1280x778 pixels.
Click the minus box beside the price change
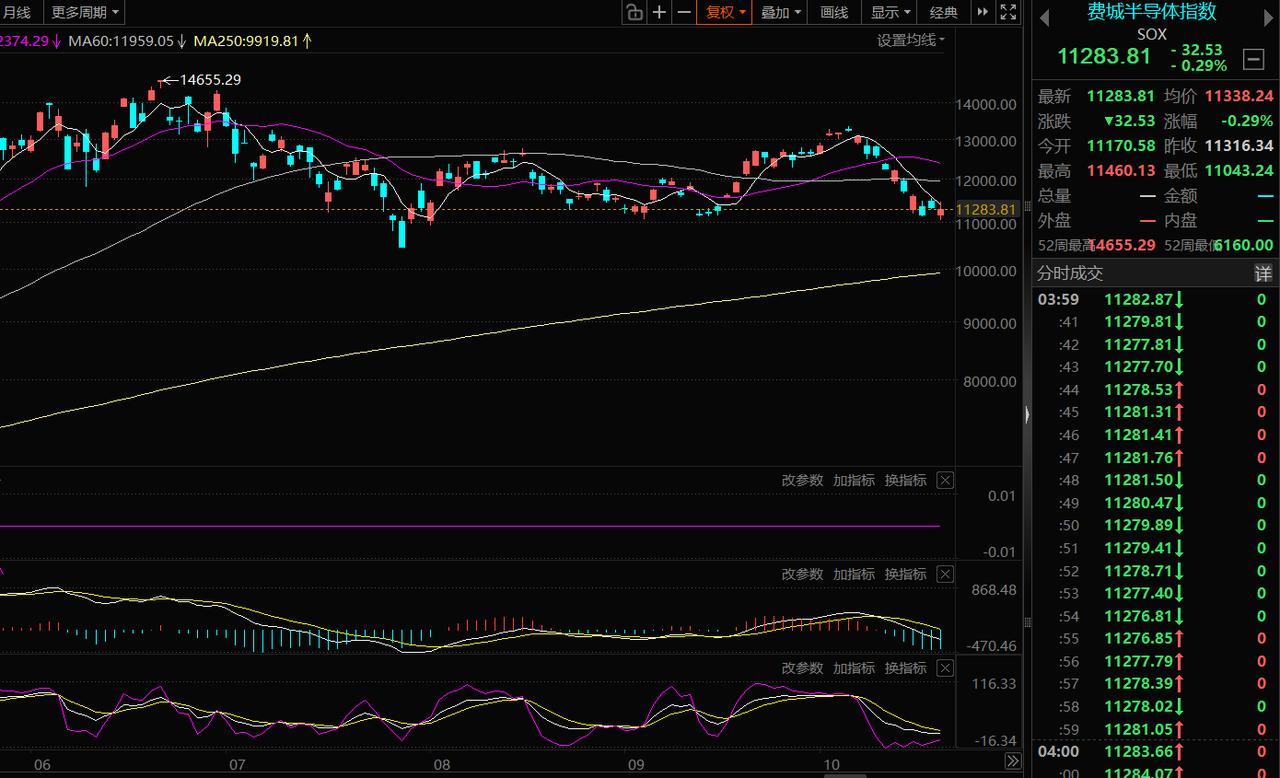click(1253, 60)
